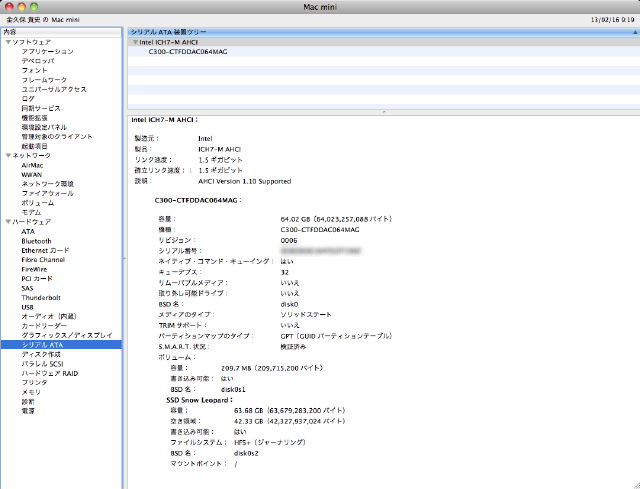Screen dimensions: 640x489
Task: Select 環境設定パネル in the sidebar
Action: click(44, 127)
